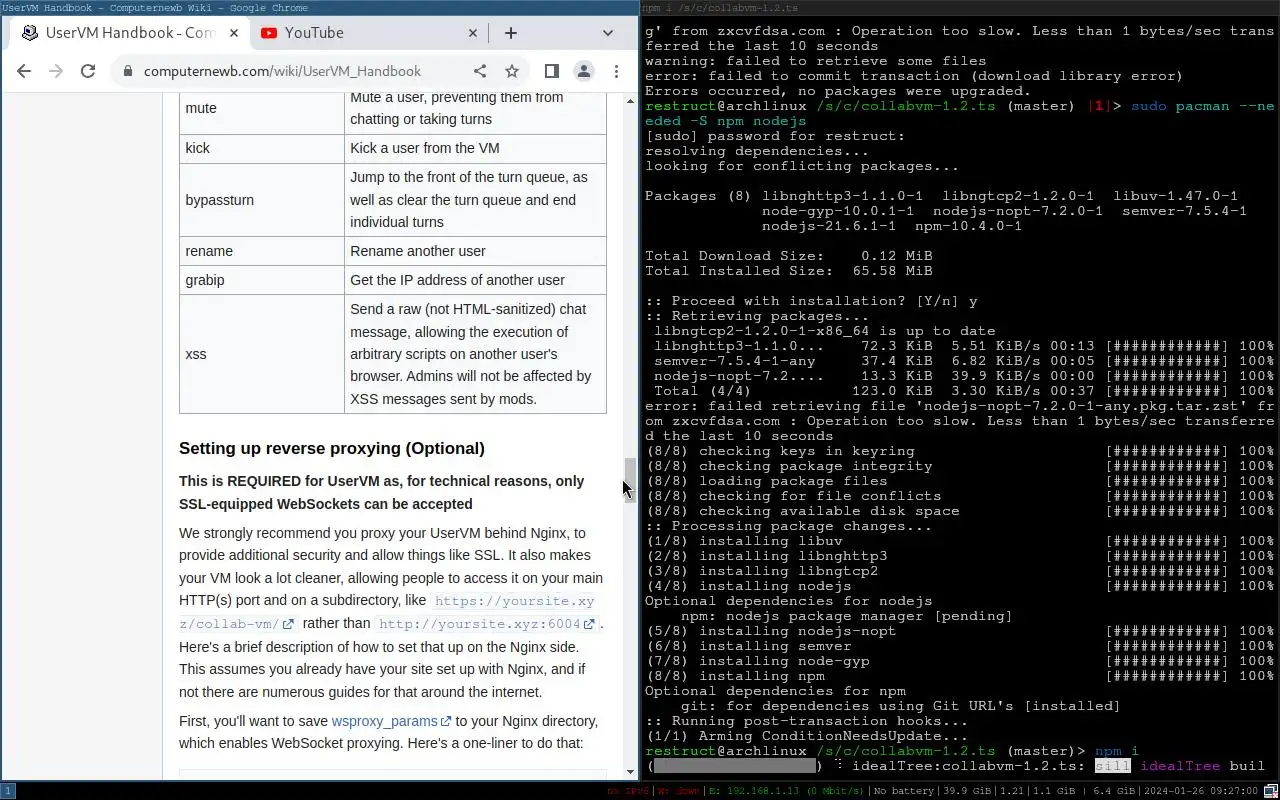Click 'Rename another user' description

pyautogui.click(x=418, y=251)
